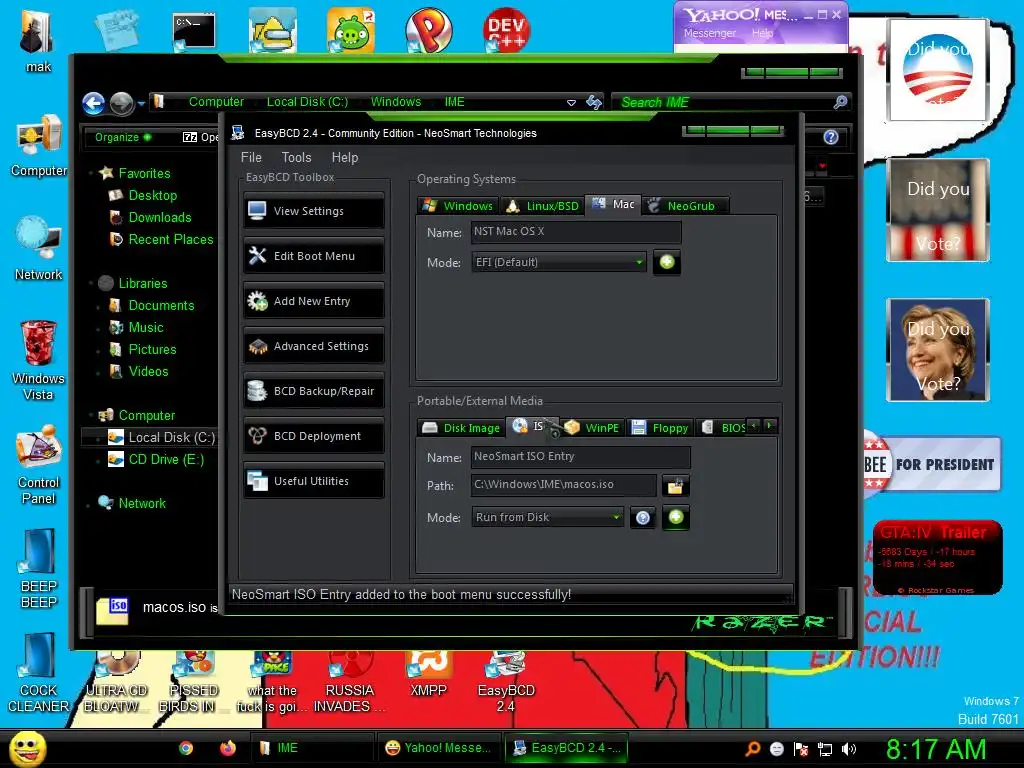Switch to the BIOS tab
The width and height of the screenshot is (1024, 768).
click(x=724, y=428)
